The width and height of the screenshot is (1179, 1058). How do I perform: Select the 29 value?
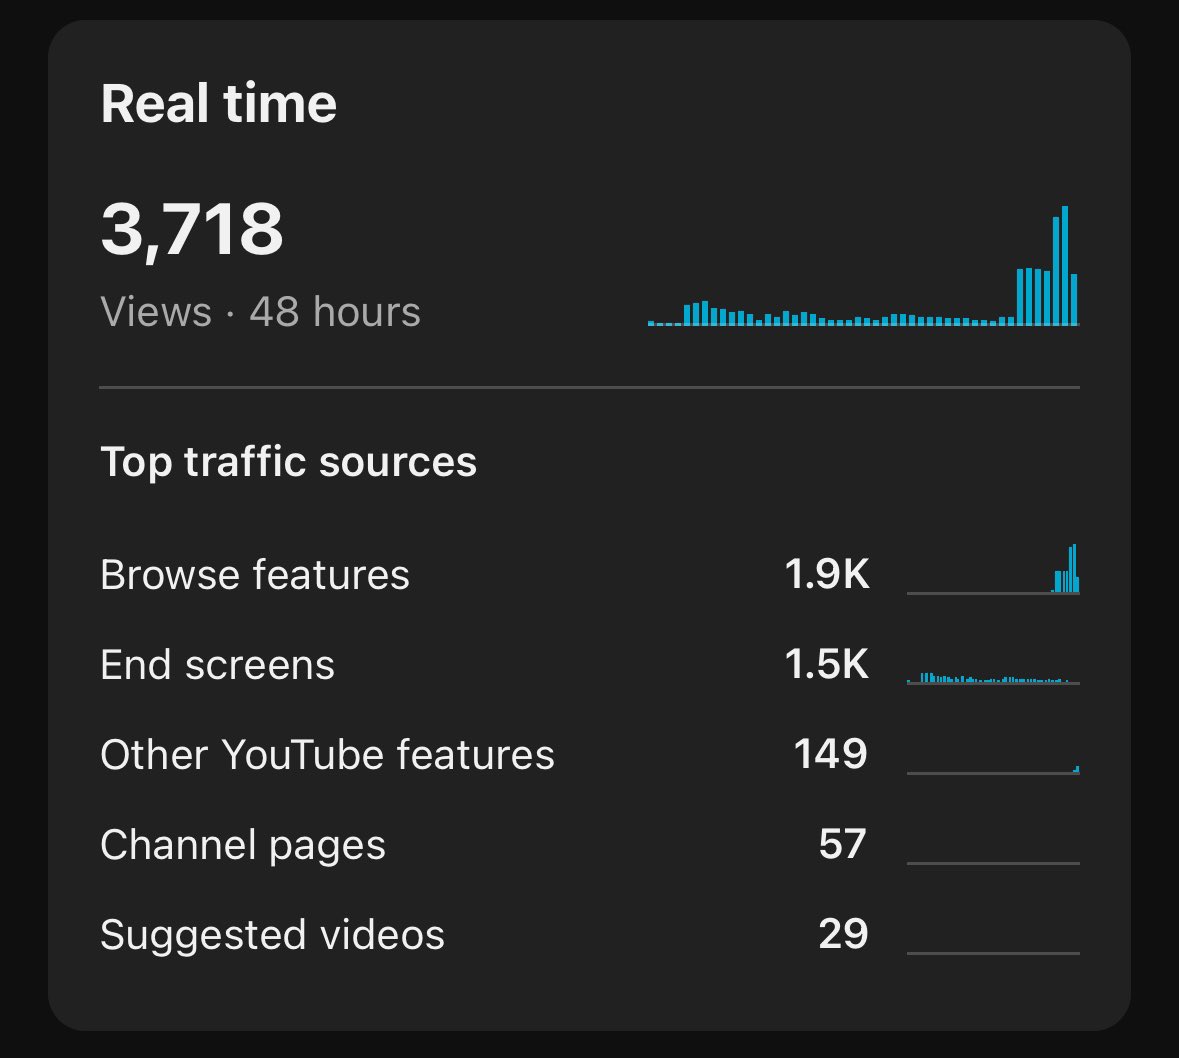(x=843, y=935)
